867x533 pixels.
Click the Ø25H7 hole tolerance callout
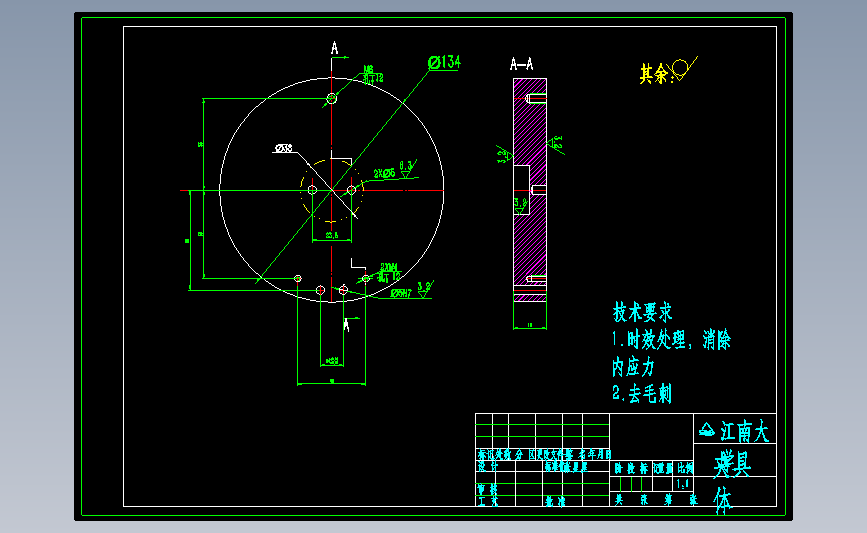(401, 294)
